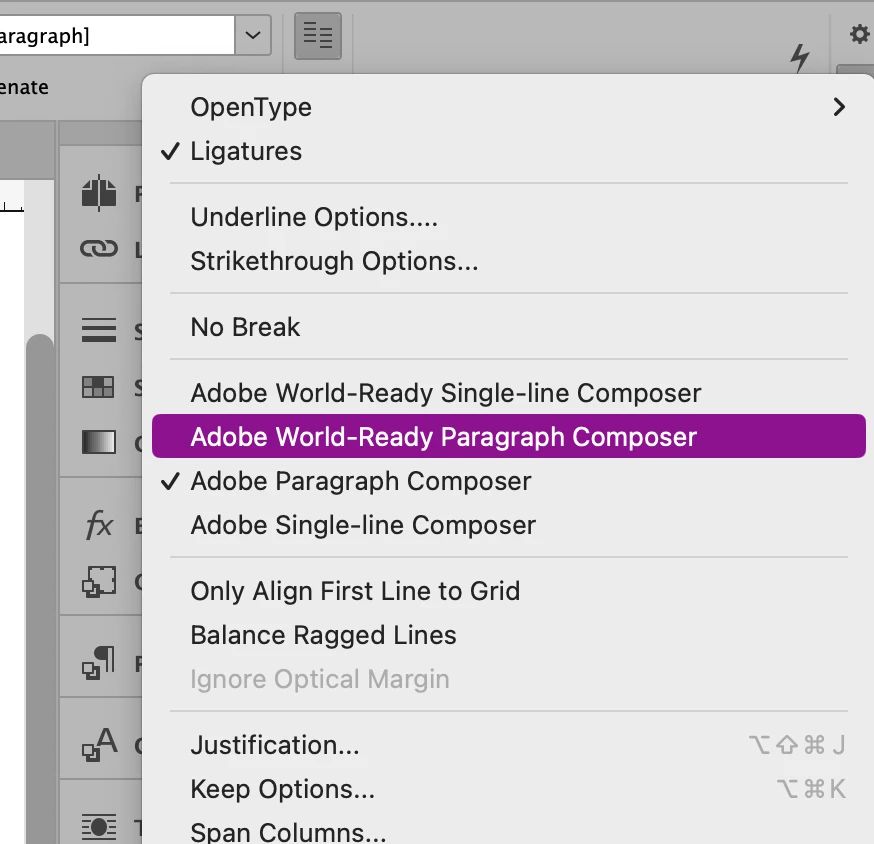Open the Gradient panel icon
Image resolution: width=874 pixels, height=844 pixels.
[x=99, y=442]
